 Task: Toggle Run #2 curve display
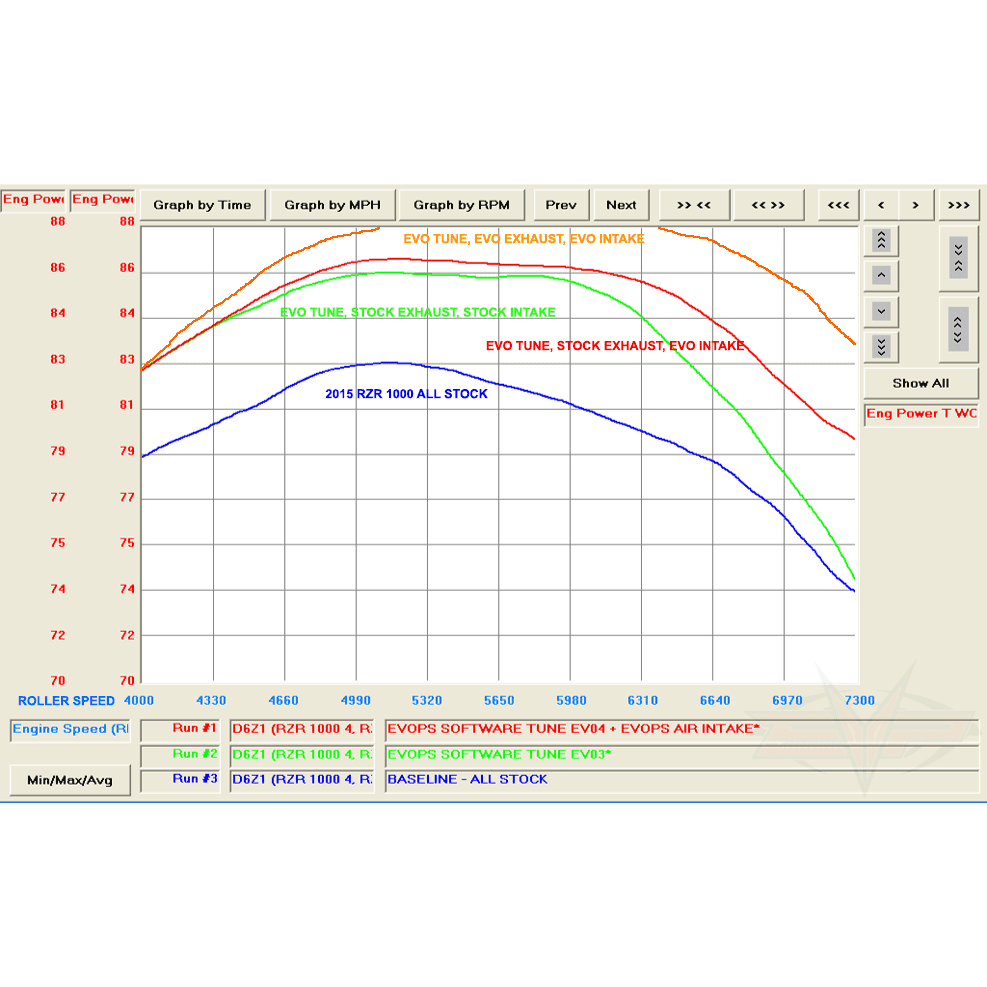point(195,754)
